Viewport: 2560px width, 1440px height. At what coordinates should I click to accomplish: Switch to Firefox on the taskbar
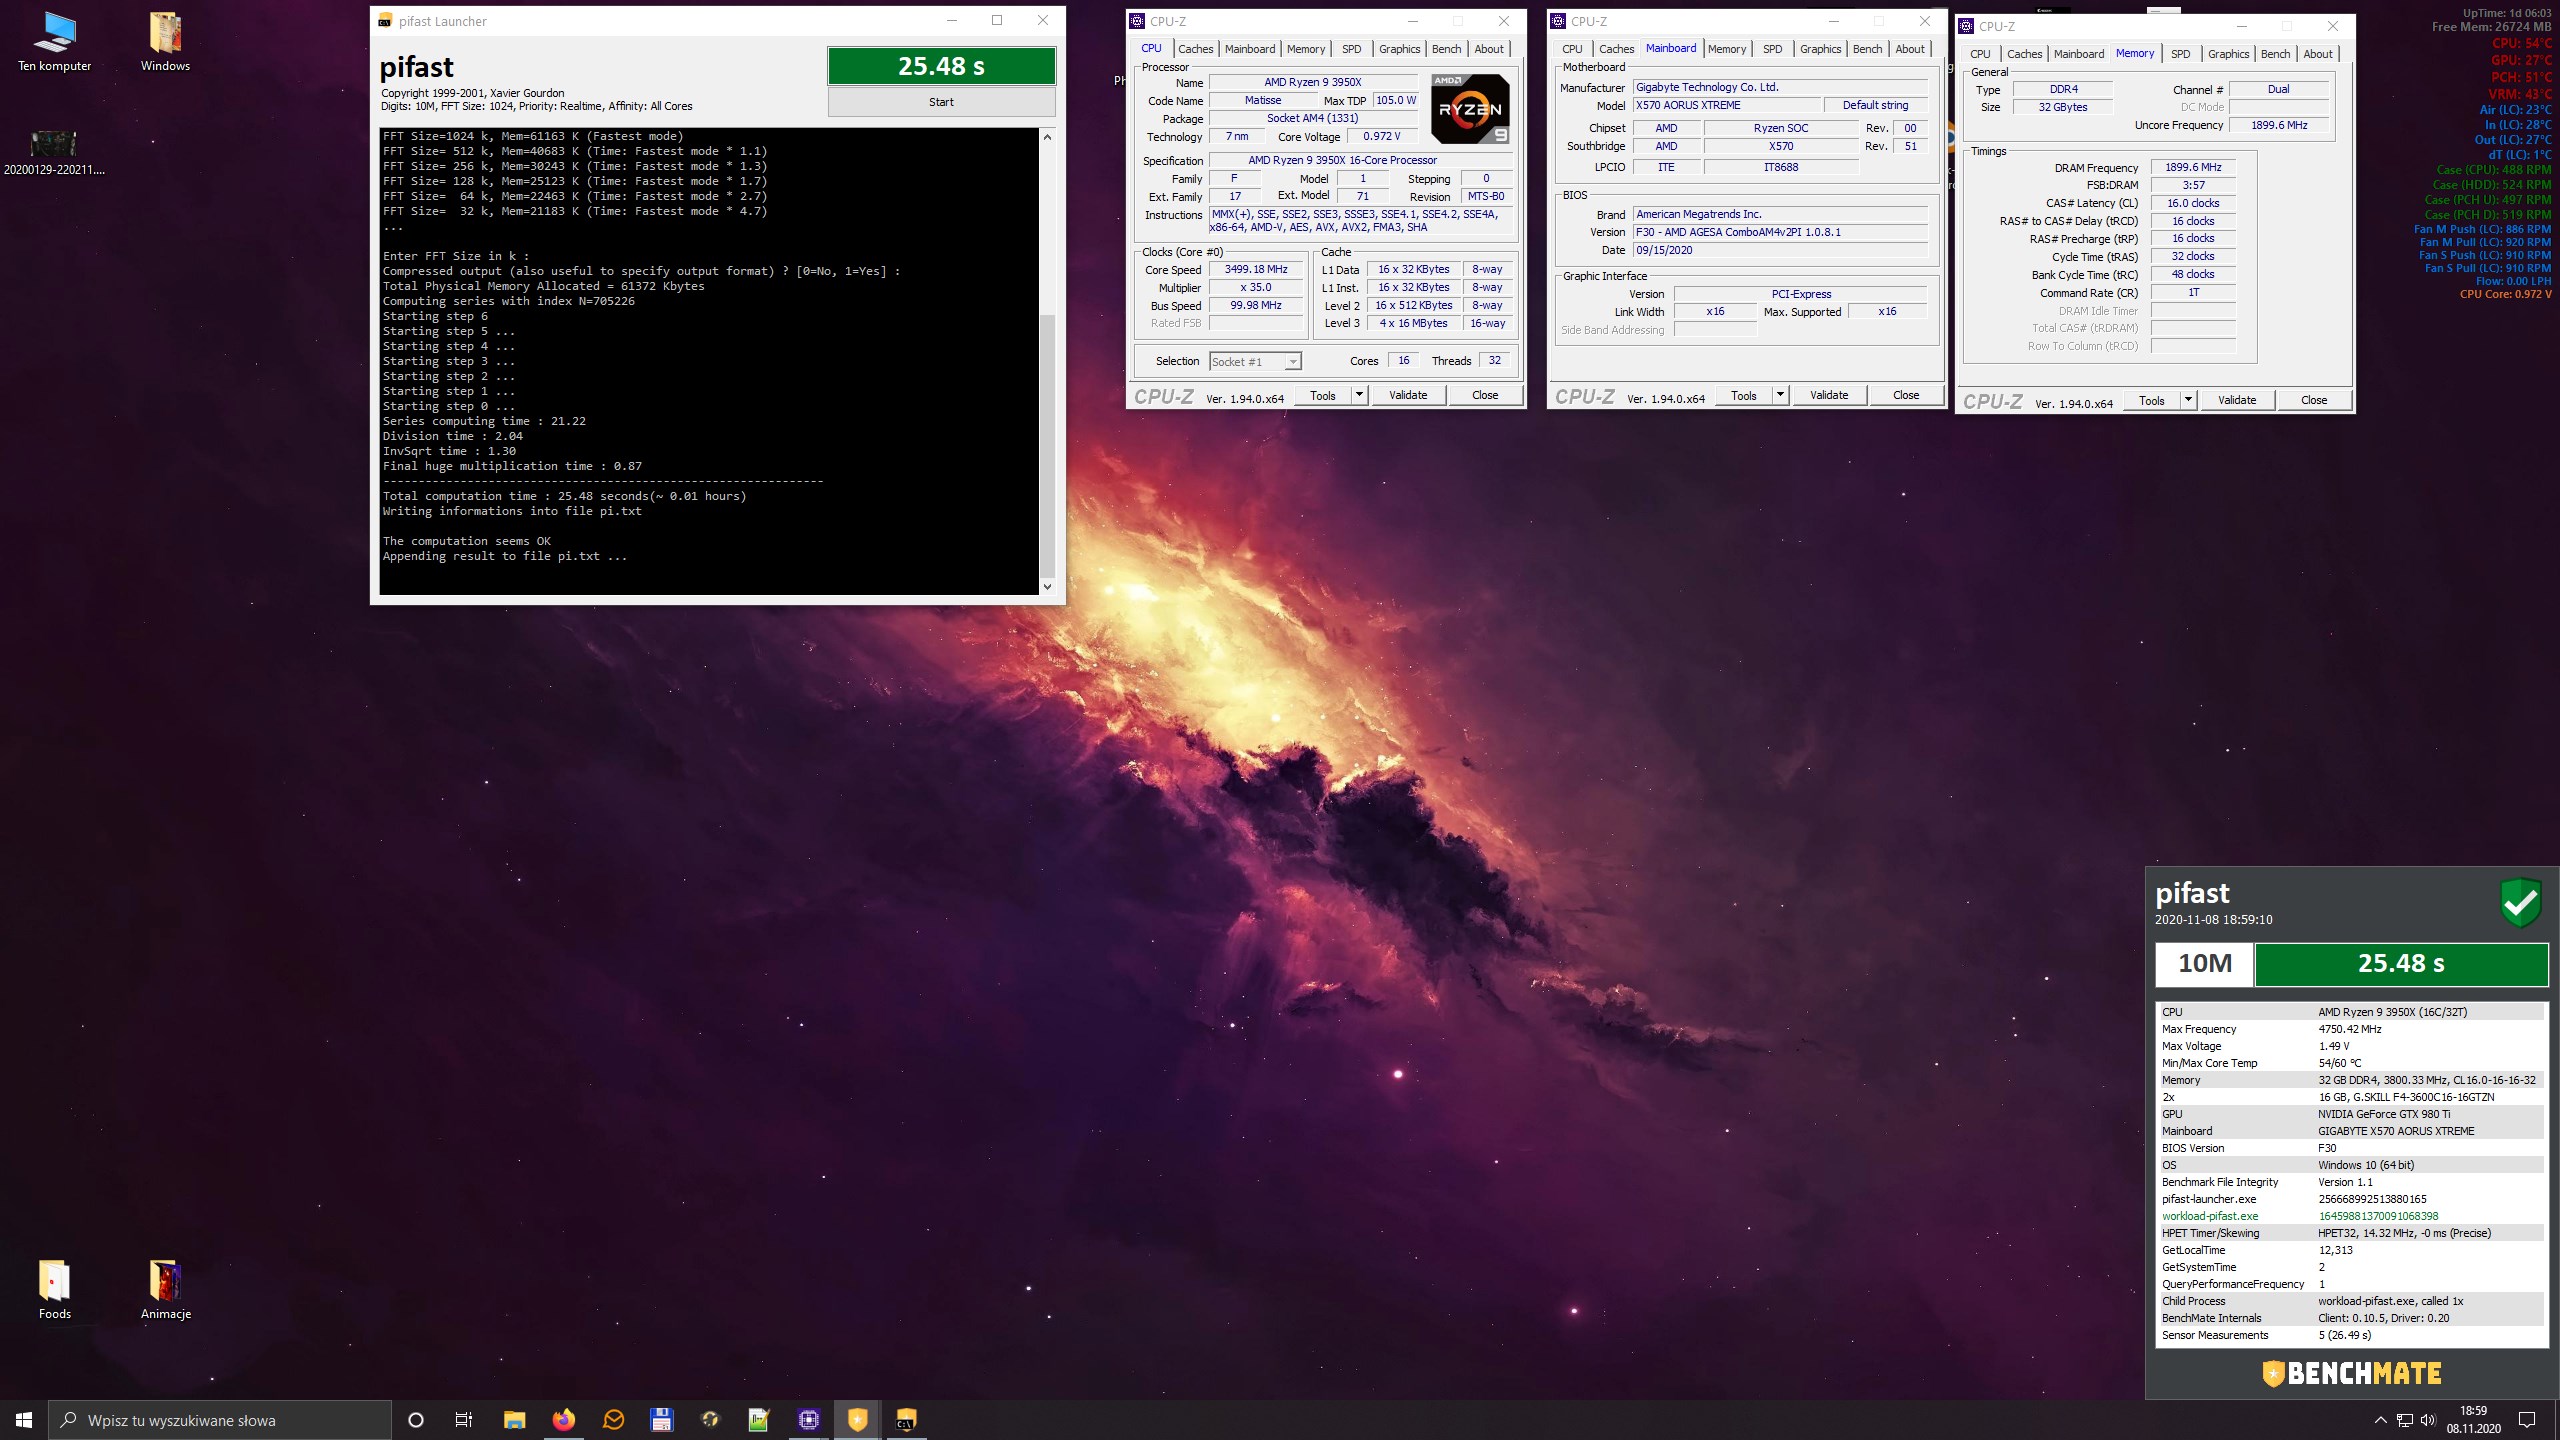point(563,1420)
